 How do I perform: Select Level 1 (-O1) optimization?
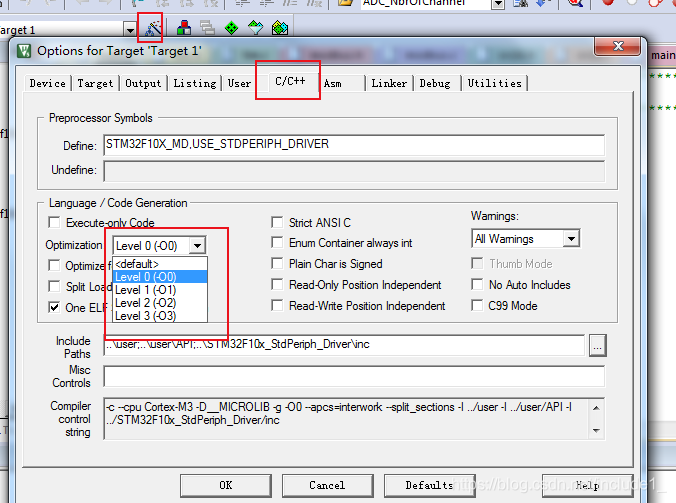[160, 290]
